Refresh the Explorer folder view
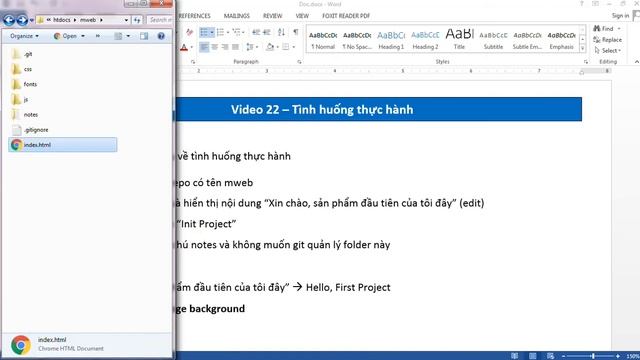The height and width of the screenshot is (360, 640). point(137,20)
